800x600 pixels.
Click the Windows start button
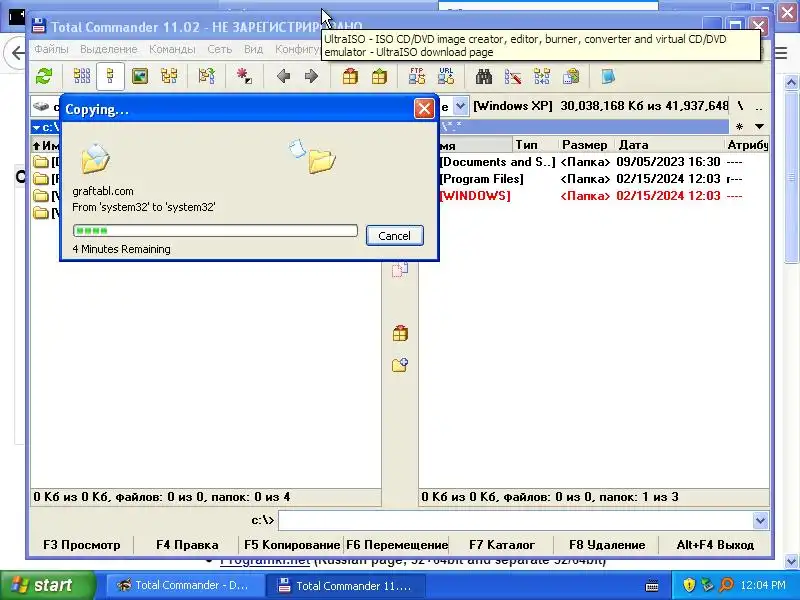(x=47, y=585)
